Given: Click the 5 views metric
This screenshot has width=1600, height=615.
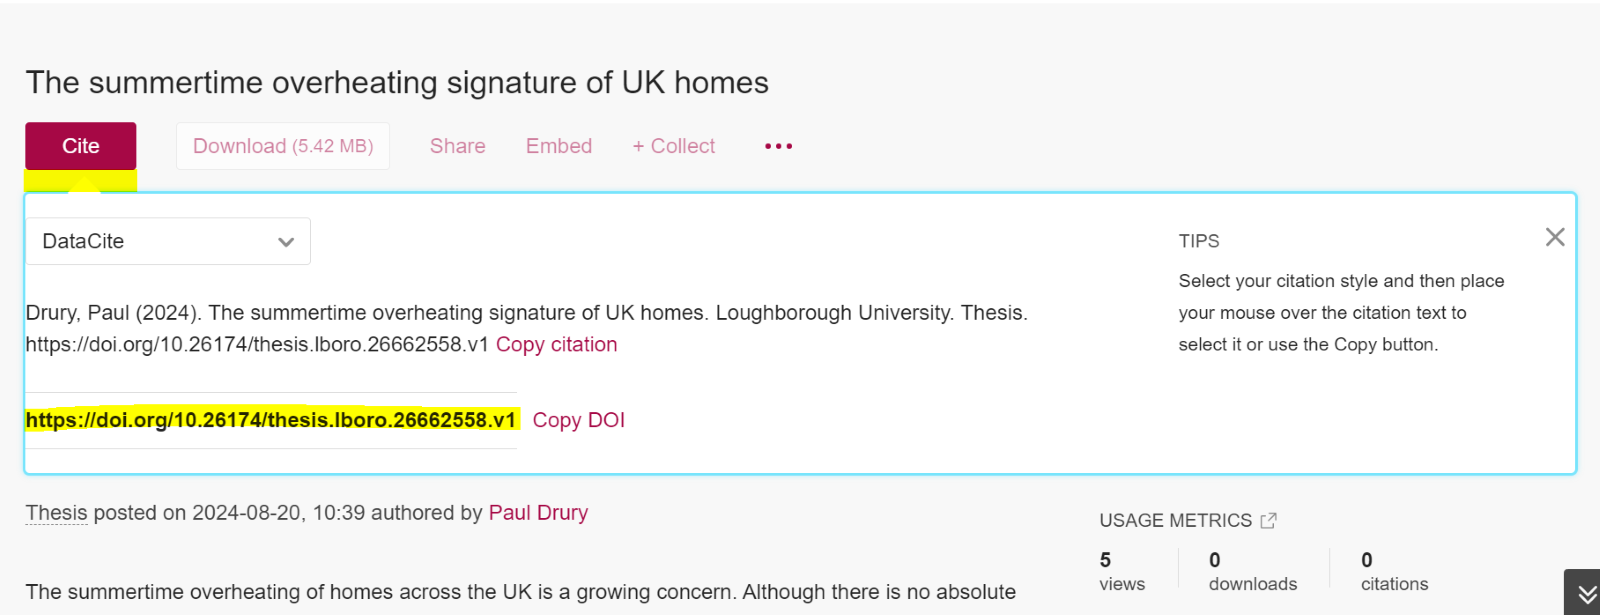Looking at the screenshot, I should point(1122,571).
